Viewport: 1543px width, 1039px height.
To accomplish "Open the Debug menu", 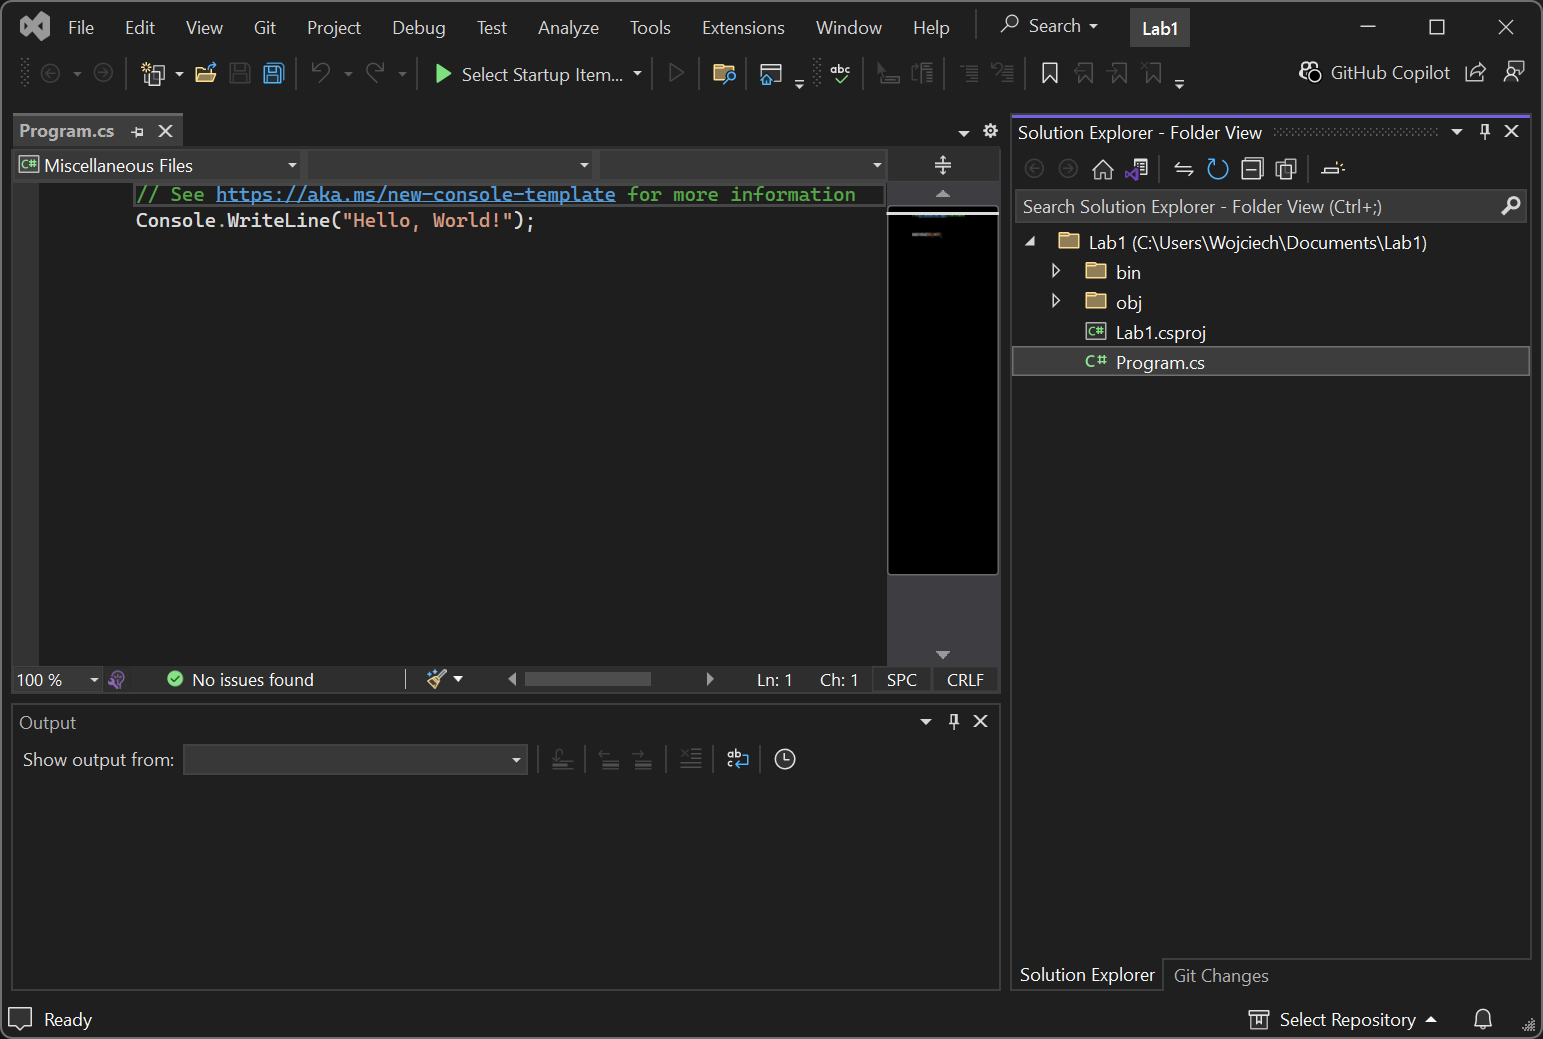I will 418,28.
